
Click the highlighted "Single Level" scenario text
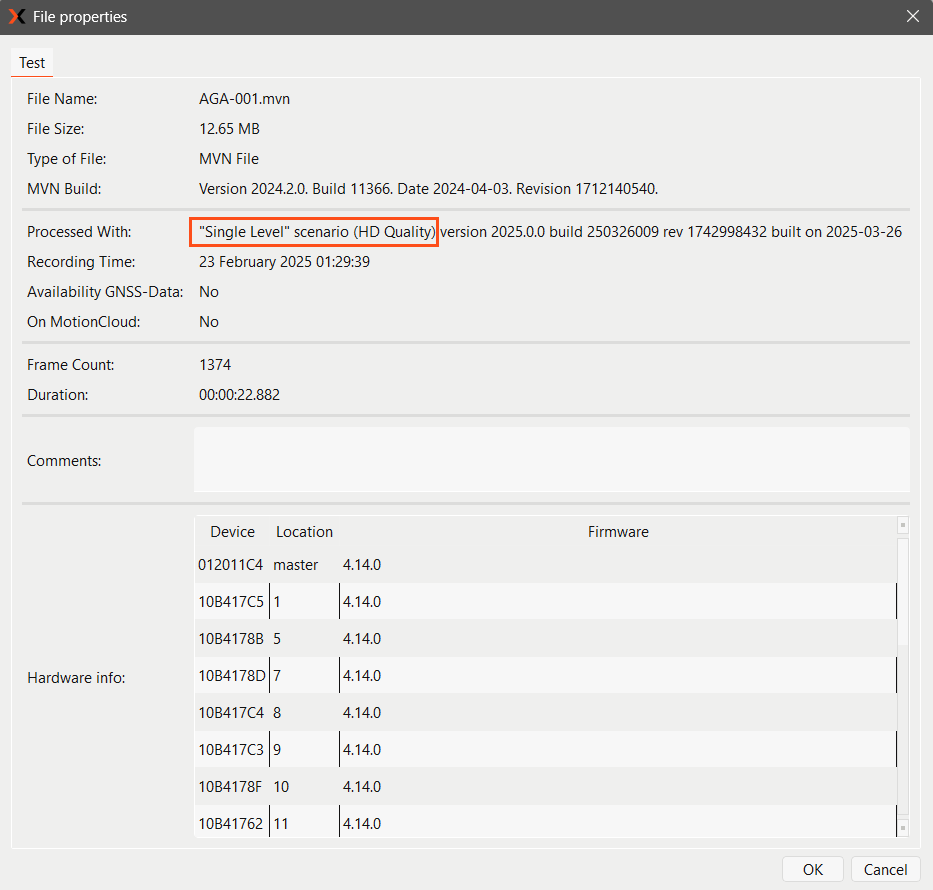[315, 232]
